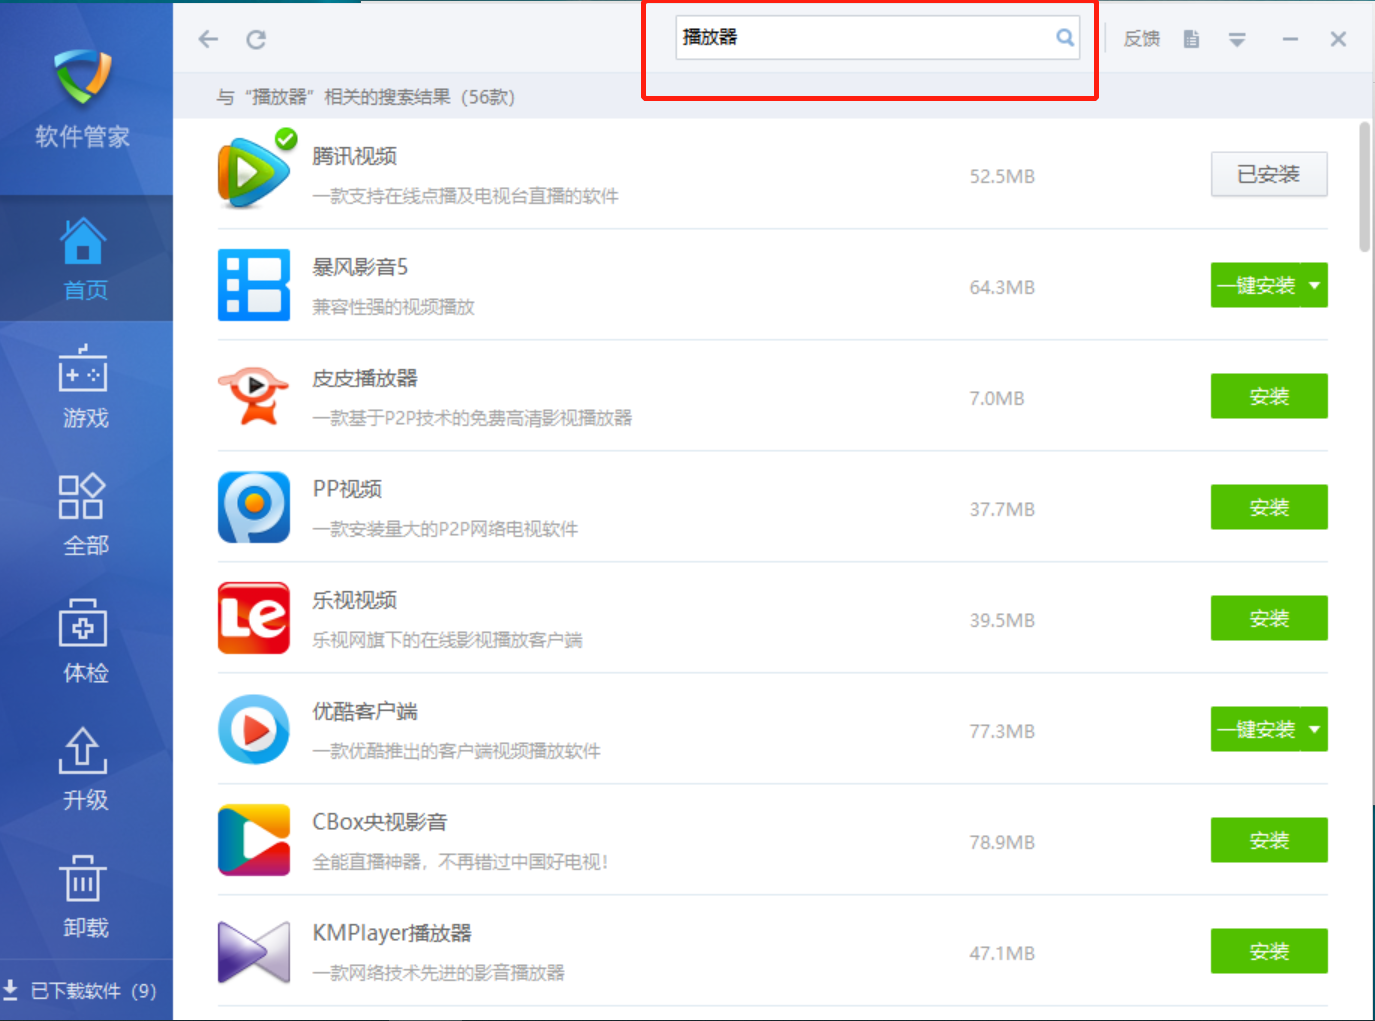The width and height of the screenshot is (1375, 1021).
Task: Open PP视频 title text
Action: (x=347, y=489)
